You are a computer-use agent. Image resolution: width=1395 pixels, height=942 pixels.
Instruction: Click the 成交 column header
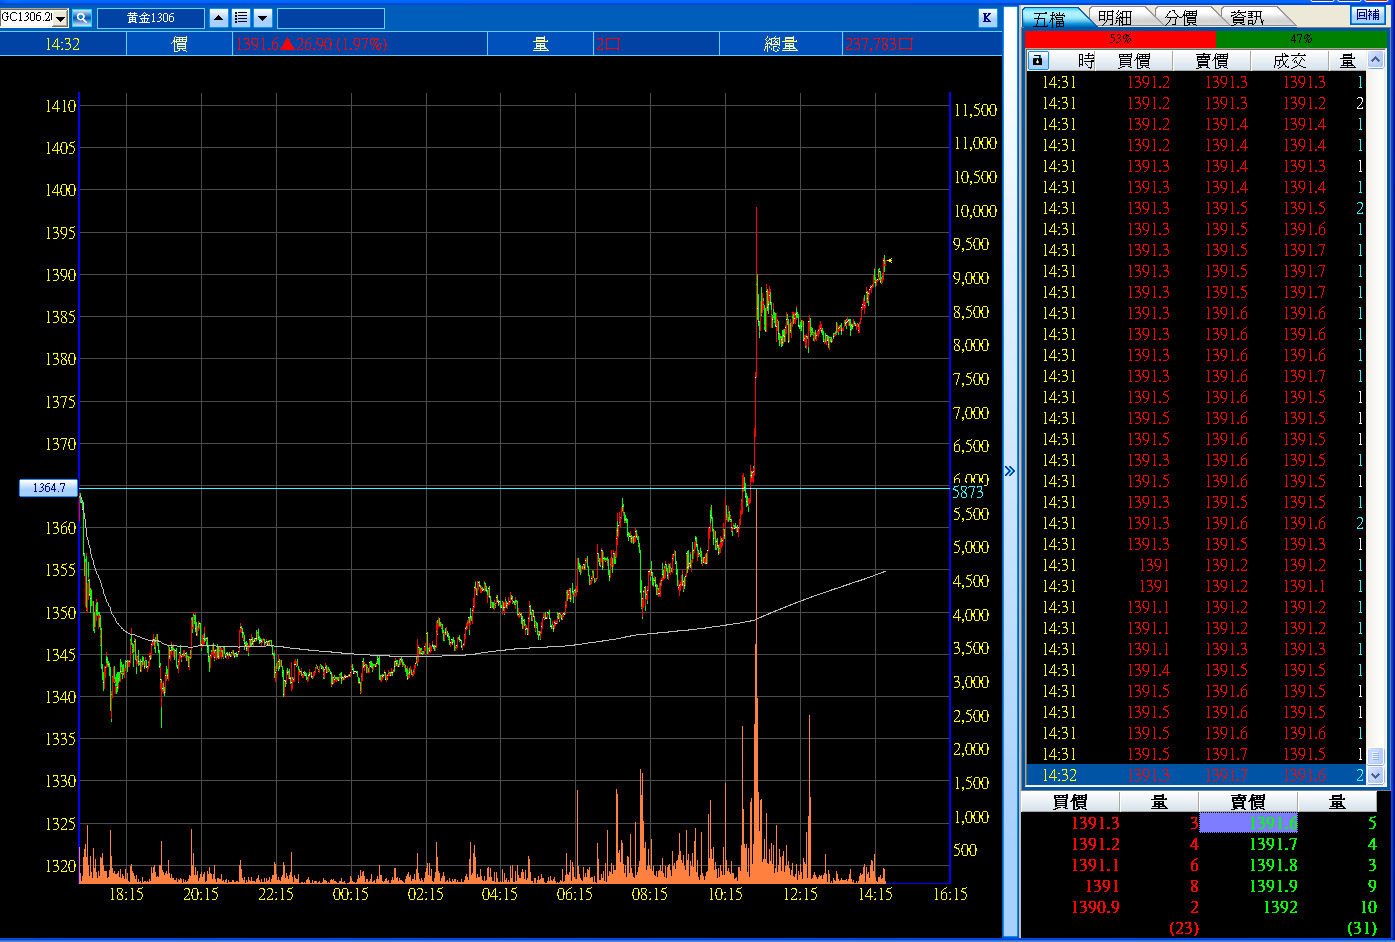(1290, 61)
